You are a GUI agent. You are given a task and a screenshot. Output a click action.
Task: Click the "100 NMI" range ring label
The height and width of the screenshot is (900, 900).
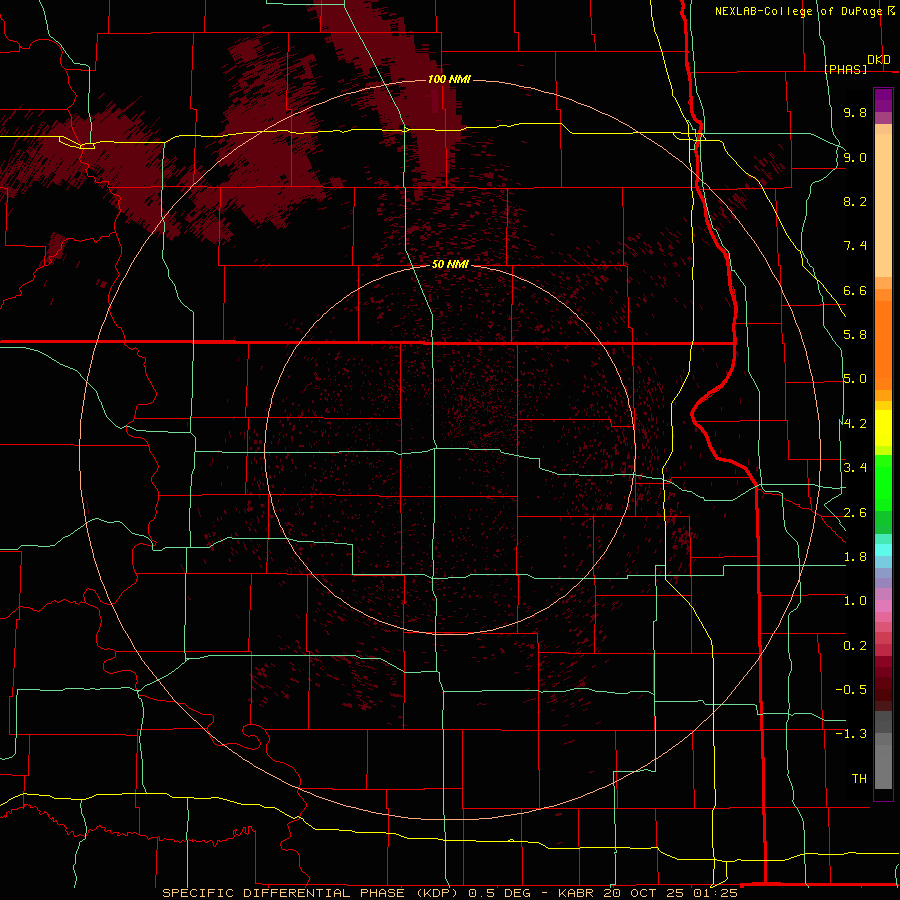click(449, 79)
